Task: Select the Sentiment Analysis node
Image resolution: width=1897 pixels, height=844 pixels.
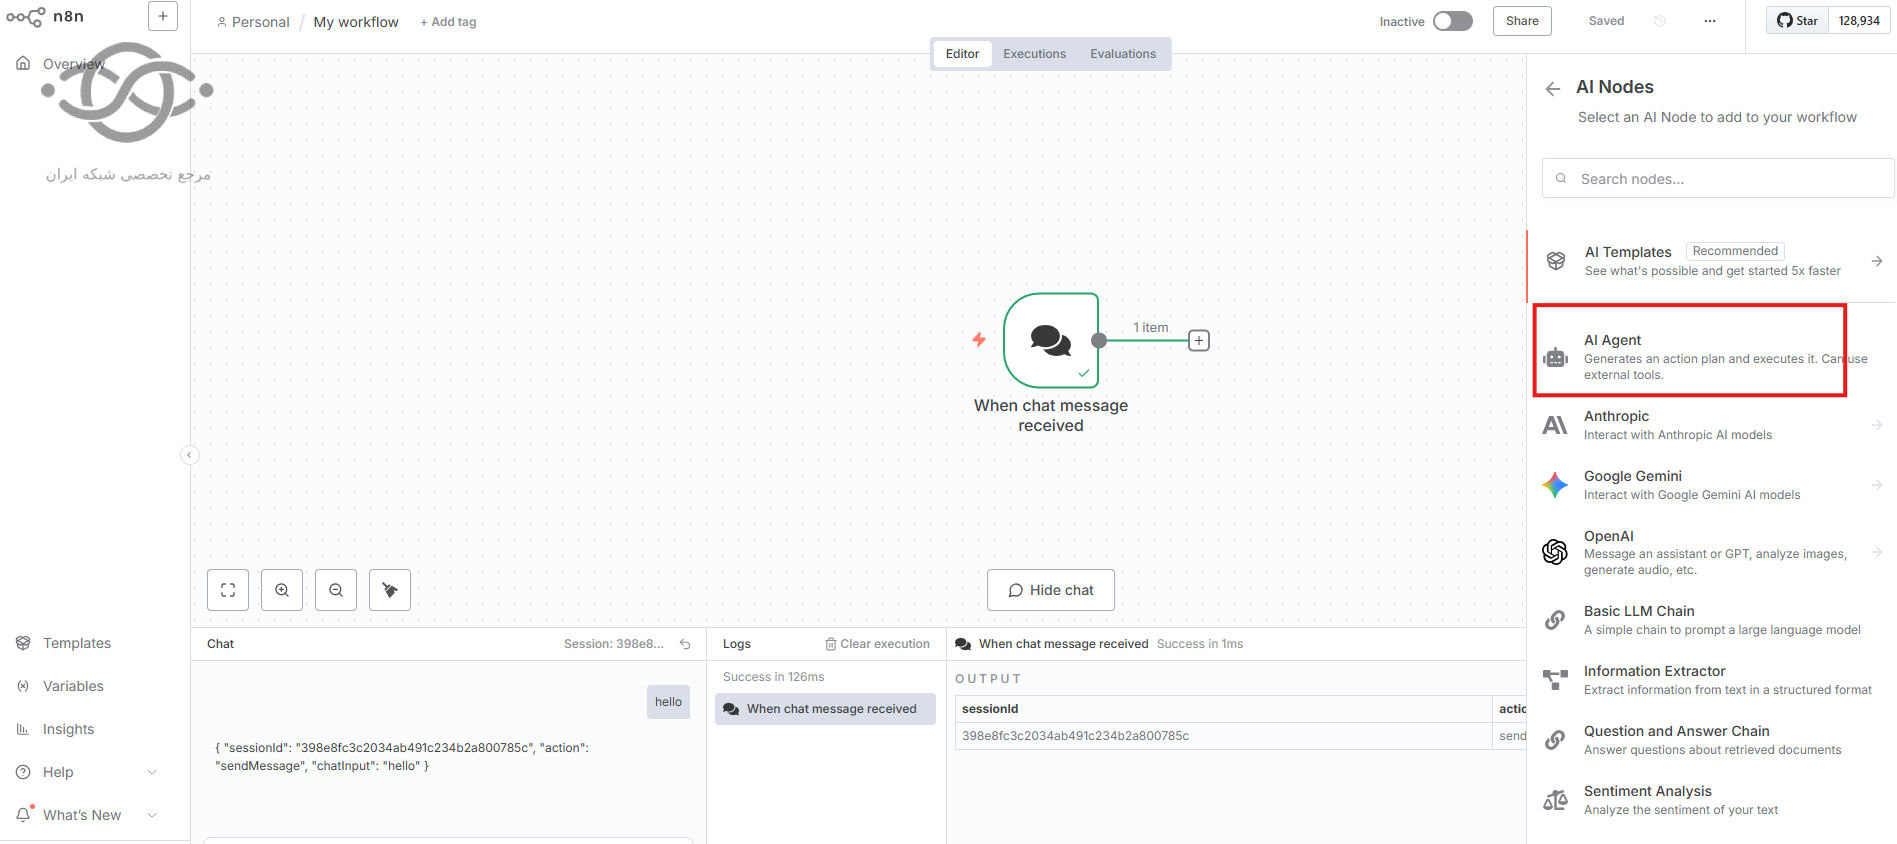Action: click(x=1711, y=800)
